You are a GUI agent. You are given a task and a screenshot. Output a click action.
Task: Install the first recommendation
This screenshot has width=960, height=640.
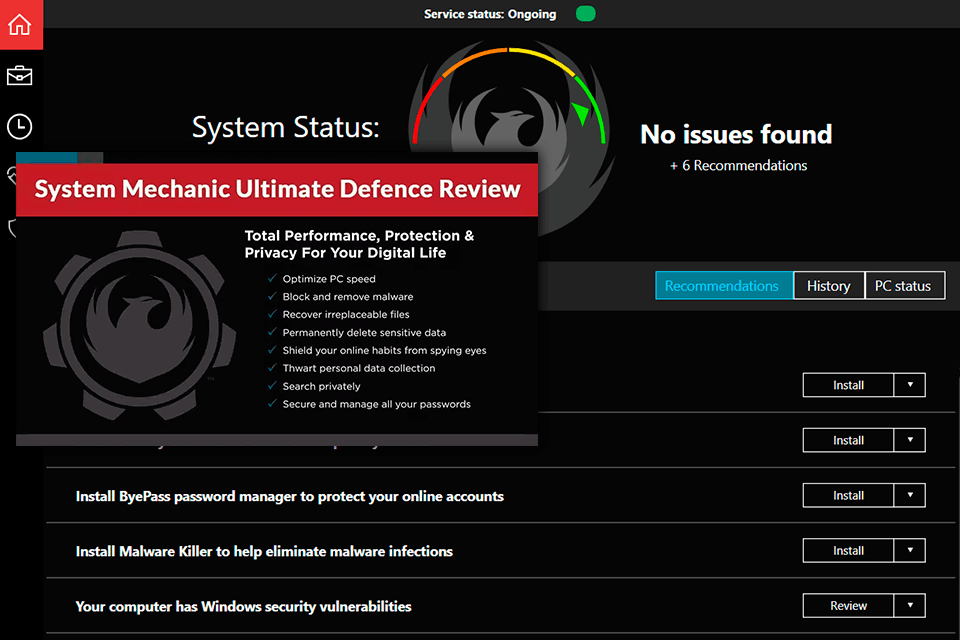click(x=848, y=385)
